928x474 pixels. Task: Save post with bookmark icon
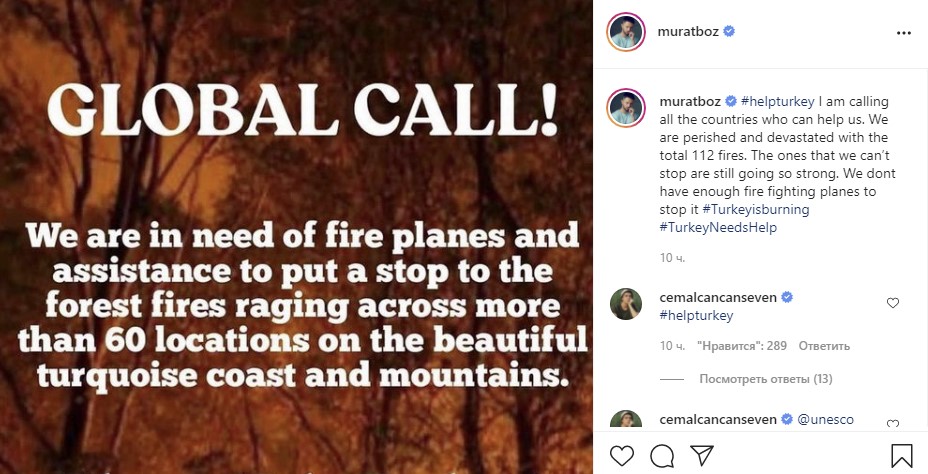click(x=901, y=457)
